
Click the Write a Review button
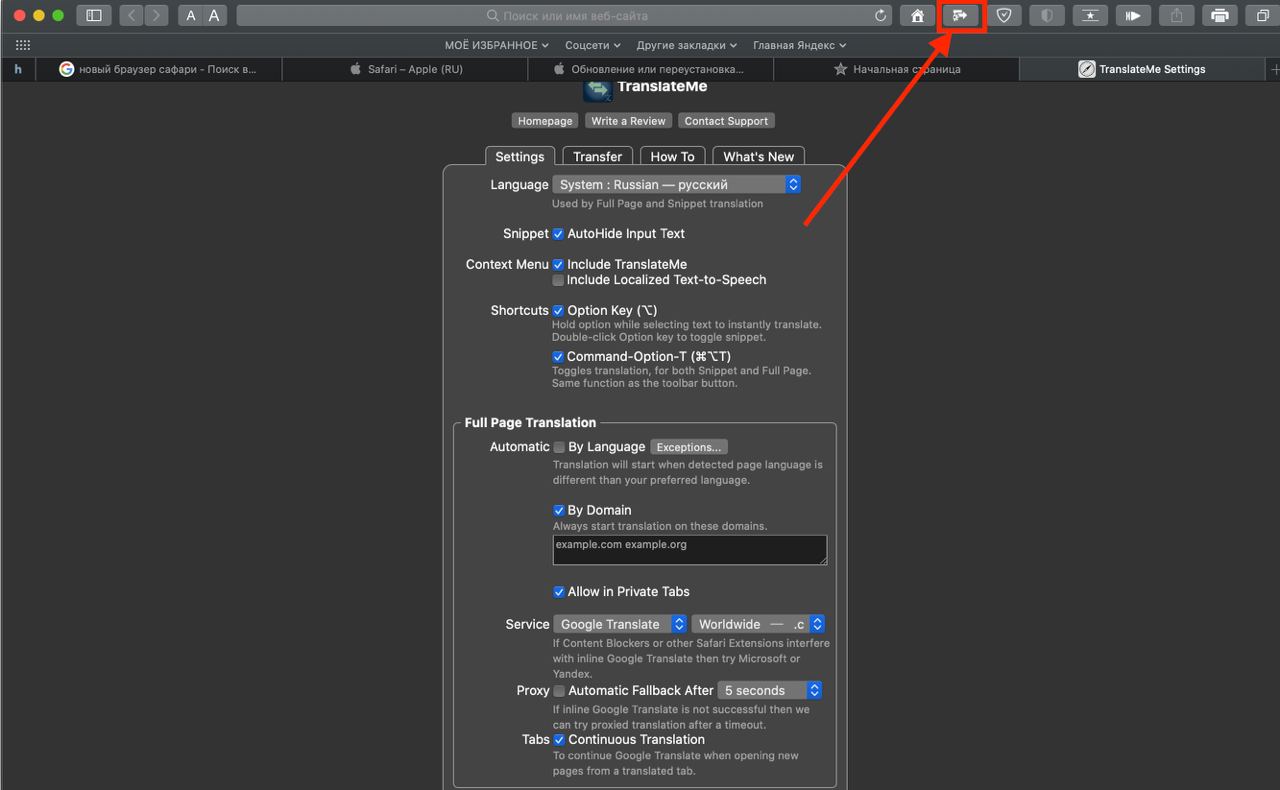[628, 121]
